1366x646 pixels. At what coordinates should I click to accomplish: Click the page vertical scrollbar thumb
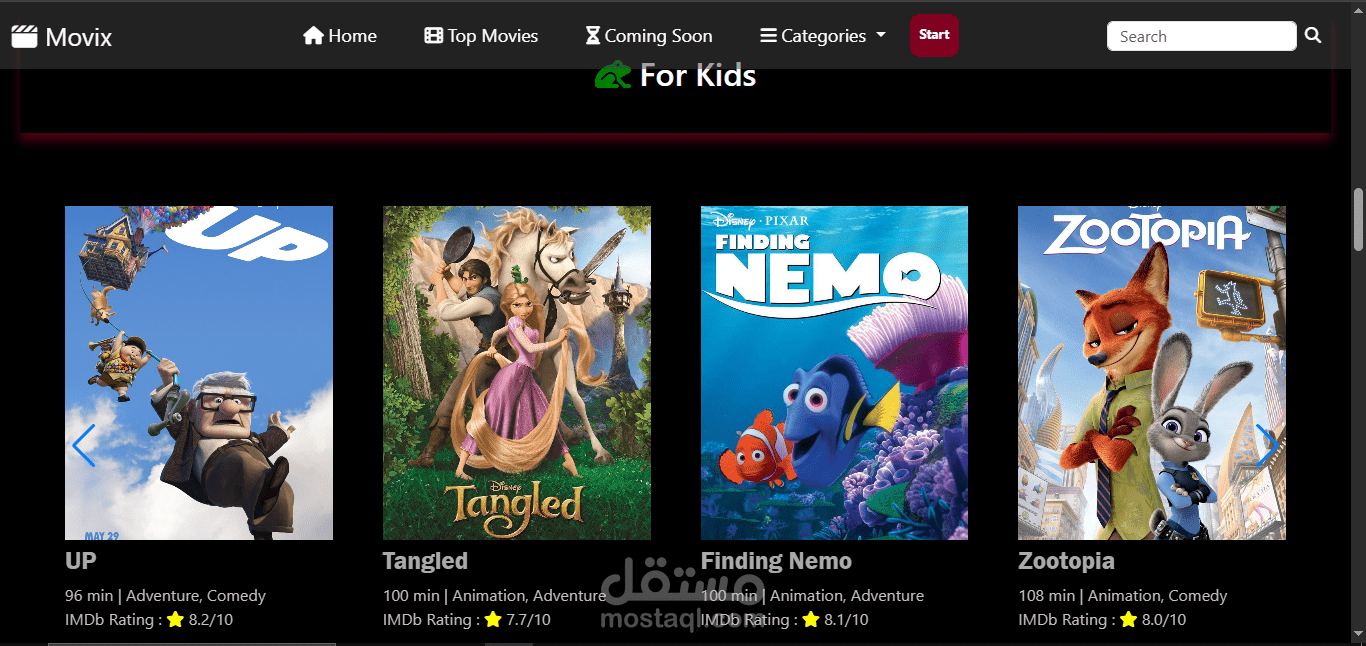pyautogui.click(x=1358, y=219)
